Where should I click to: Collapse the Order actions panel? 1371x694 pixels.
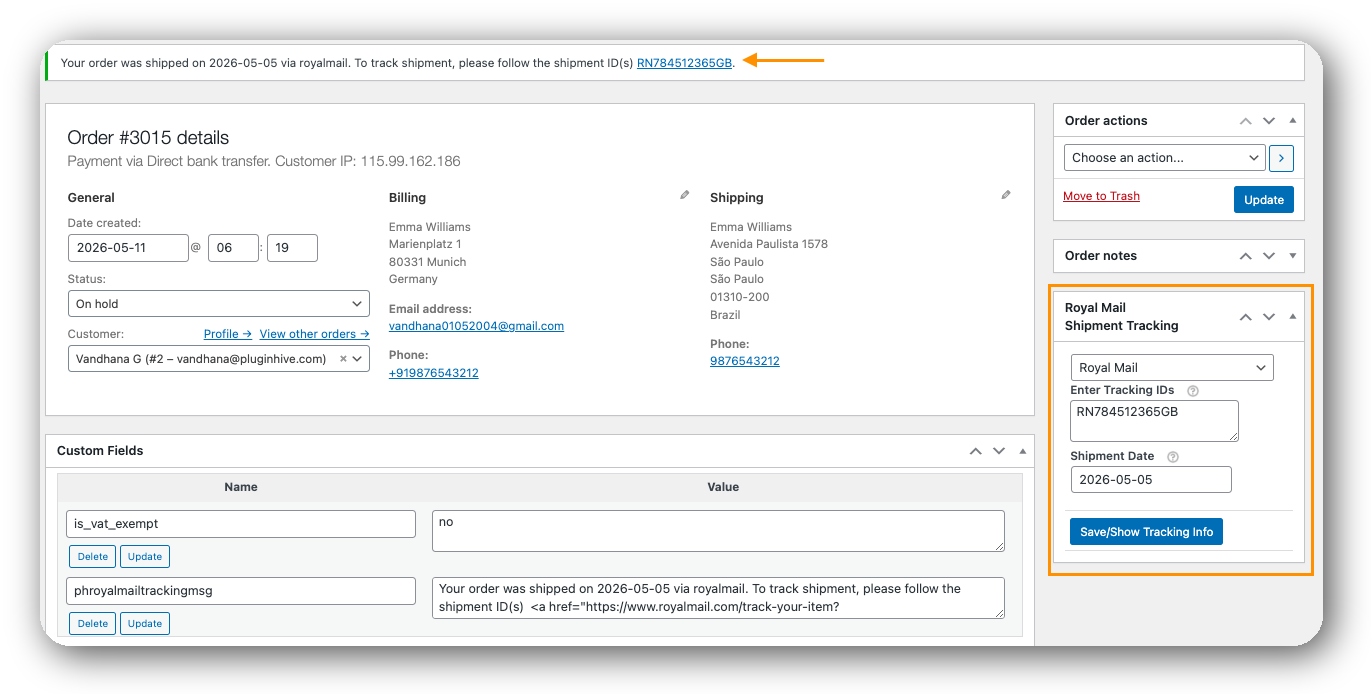pos(1293,121)
